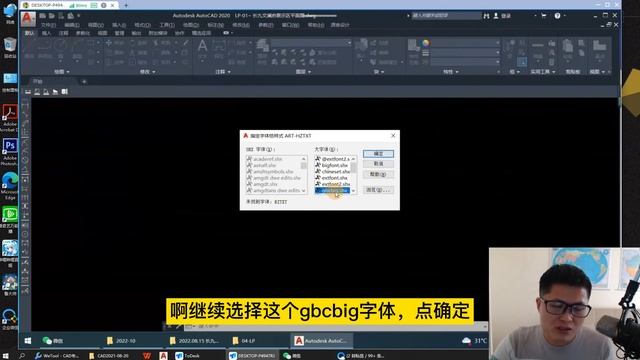Open CAD2021-08-20 folder in local taskbar
This screenshot has height=360, width=640.
109,356
